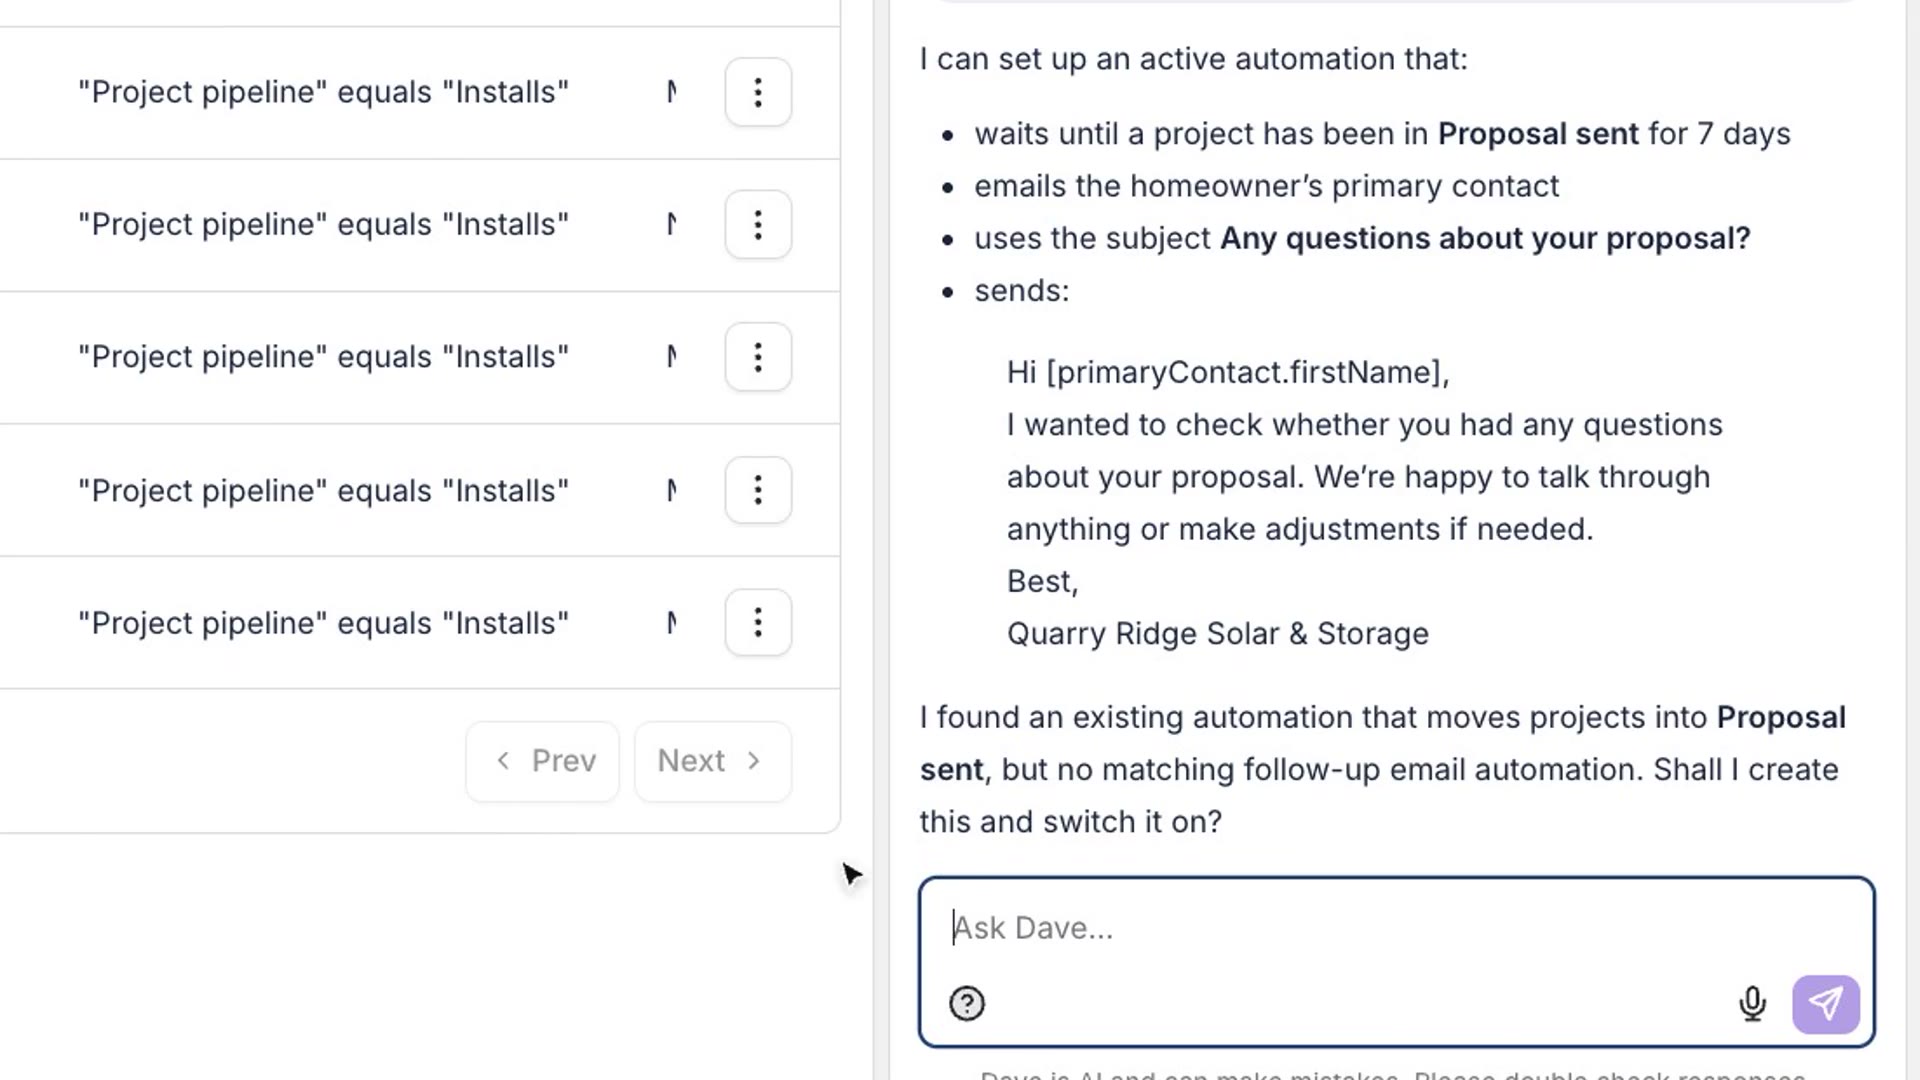
Task: Click the send message paper-plane button
Action: pos(1825,1004)
